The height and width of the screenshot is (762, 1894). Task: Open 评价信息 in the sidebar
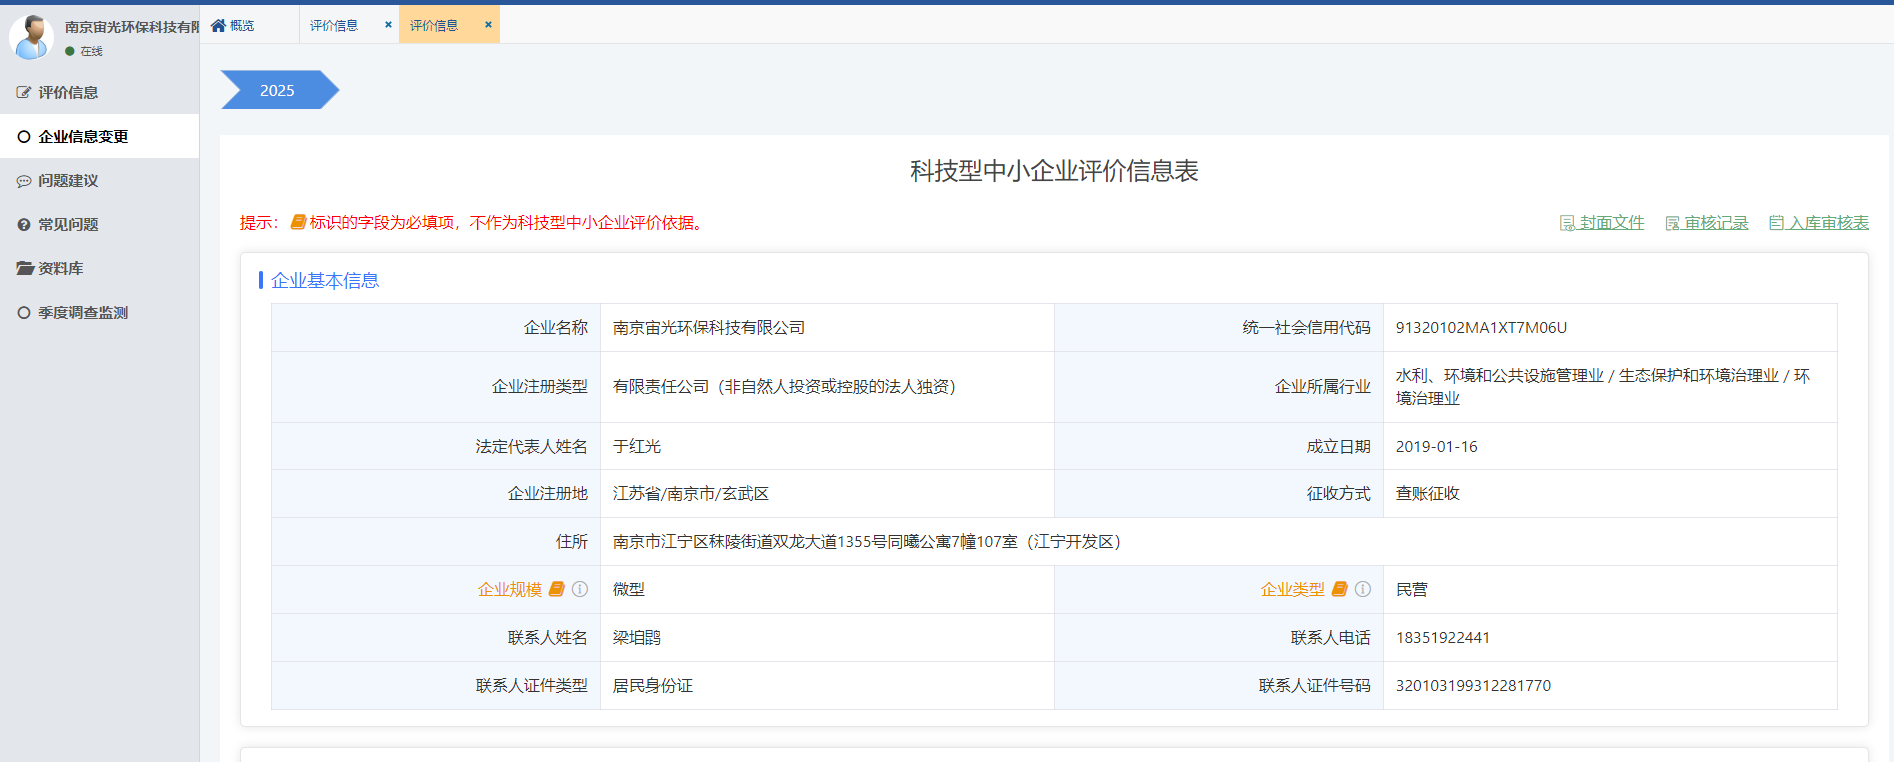pyautogui.click(x=68, y=93)
